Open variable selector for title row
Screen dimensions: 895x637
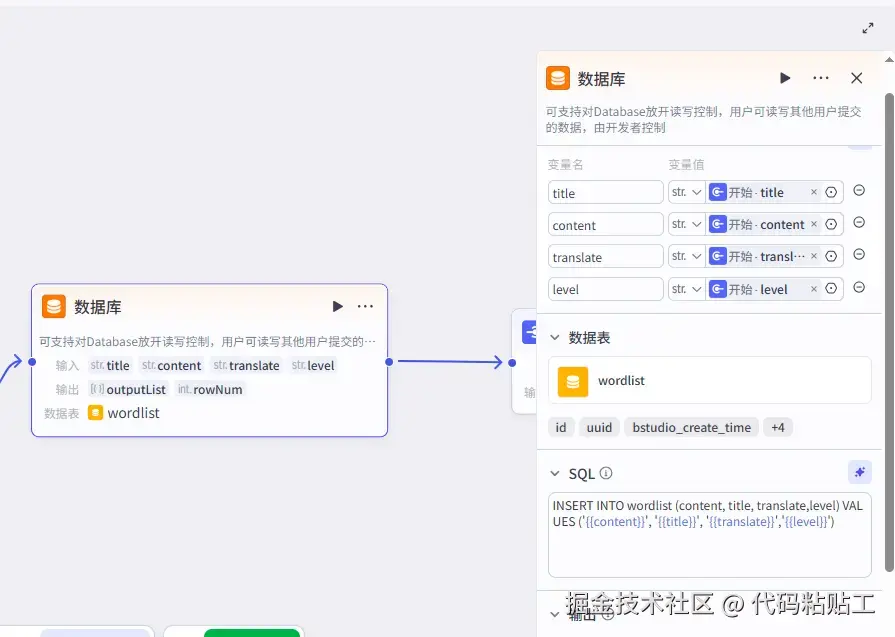pyautogui.click(x=831, y=192)
